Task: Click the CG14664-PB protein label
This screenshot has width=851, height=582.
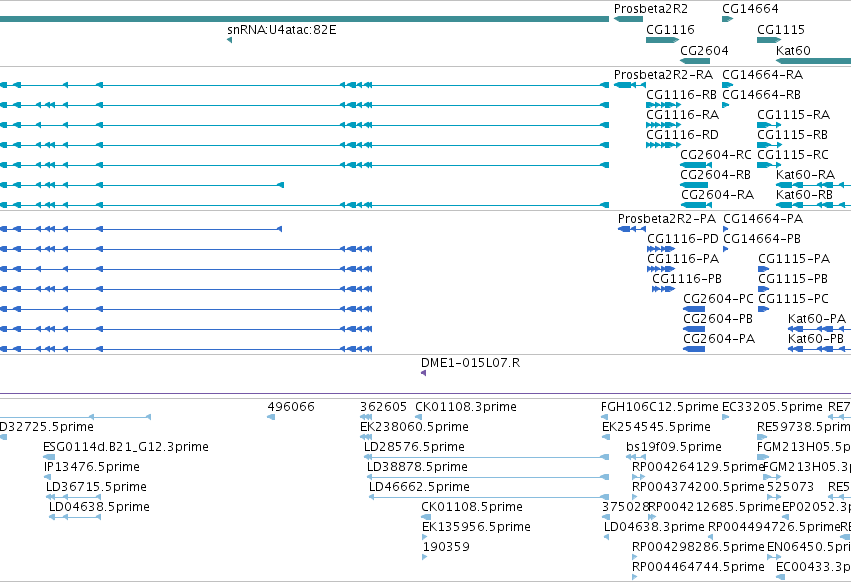Action: pos(761,239)
